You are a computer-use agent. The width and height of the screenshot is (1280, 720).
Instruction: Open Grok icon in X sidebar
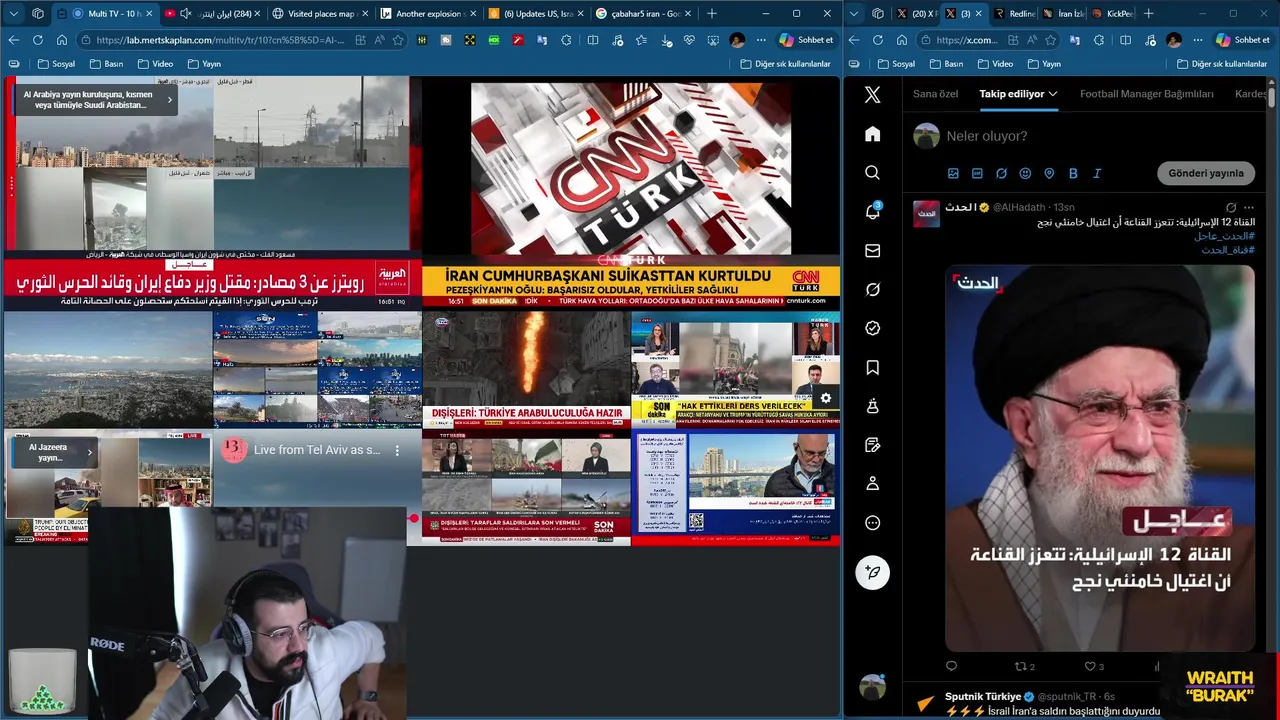coord(872,289)
